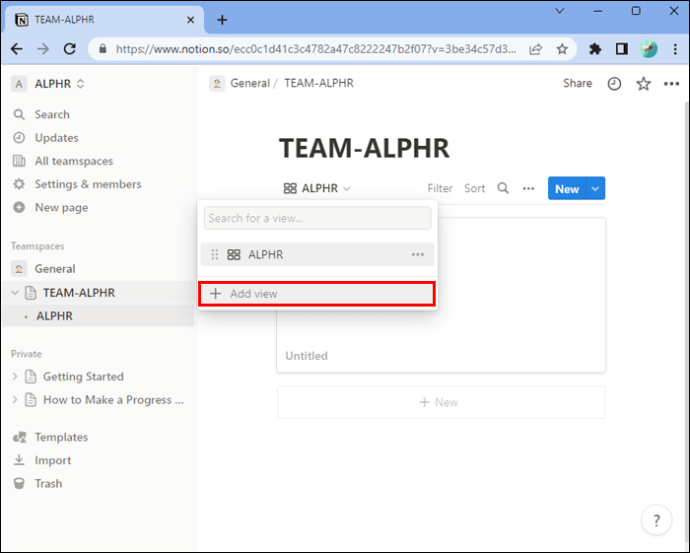The width and height of the screenshot is (690, 553).
Task: Click the Teamspaces section header
Action: pyautogui.click(x=37, y=246)
